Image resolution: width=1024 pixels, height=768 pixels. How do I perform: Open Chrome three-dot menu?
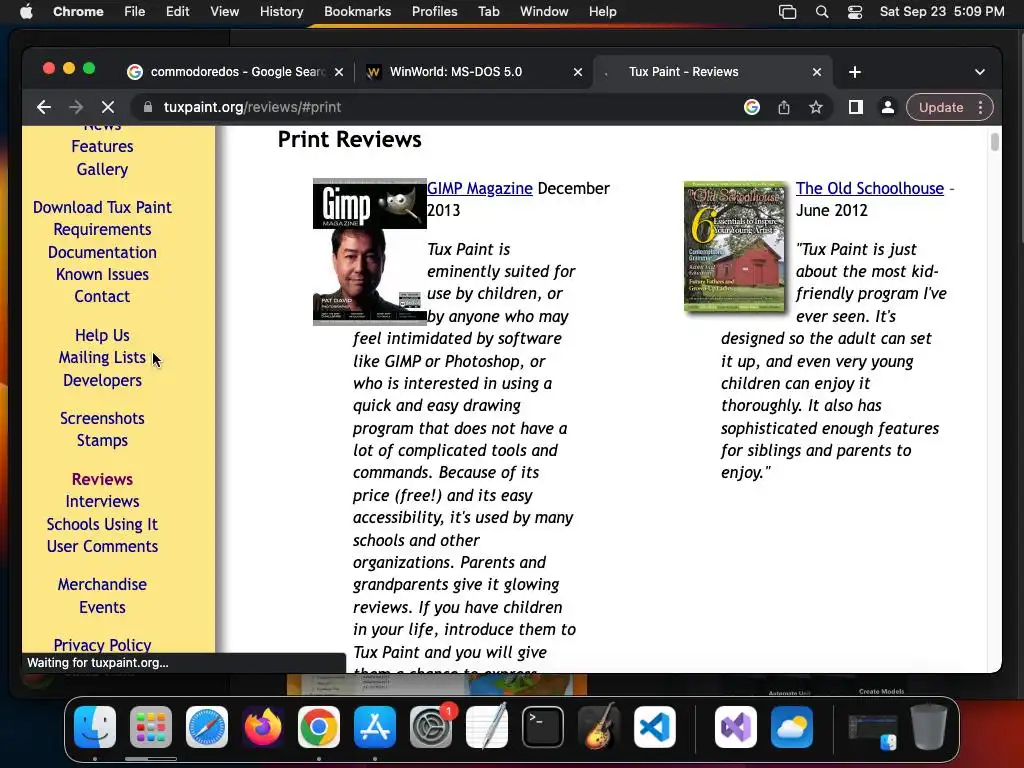(x=980, y=107)
